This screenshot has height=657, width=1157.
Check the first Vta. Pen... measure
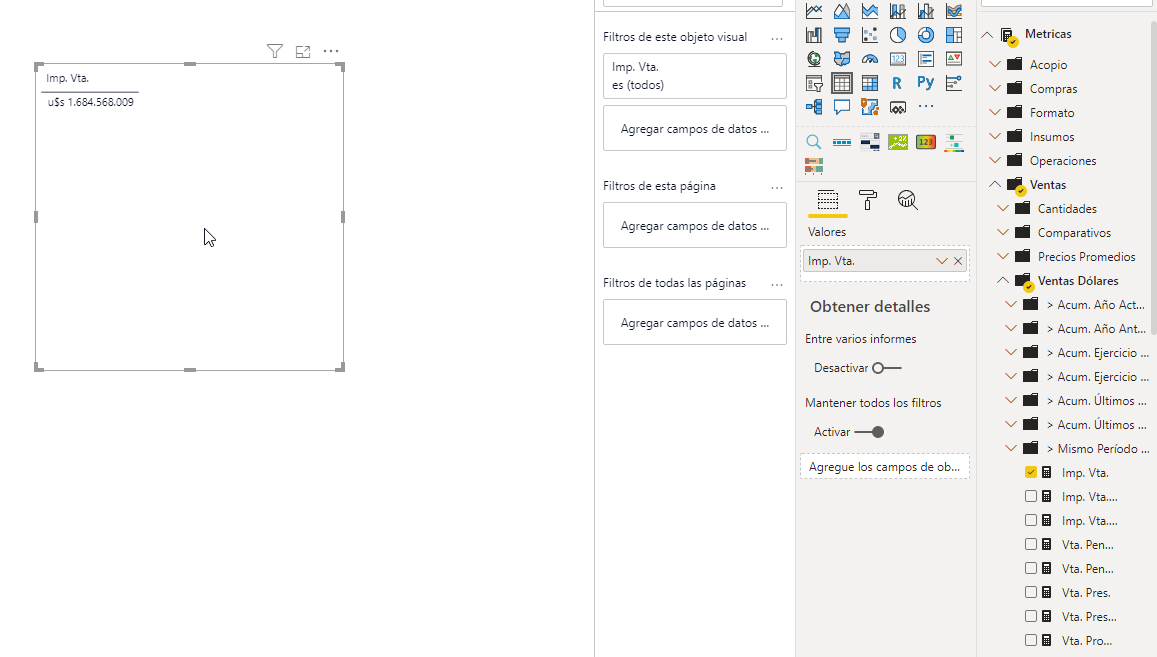click(1031, 544)
